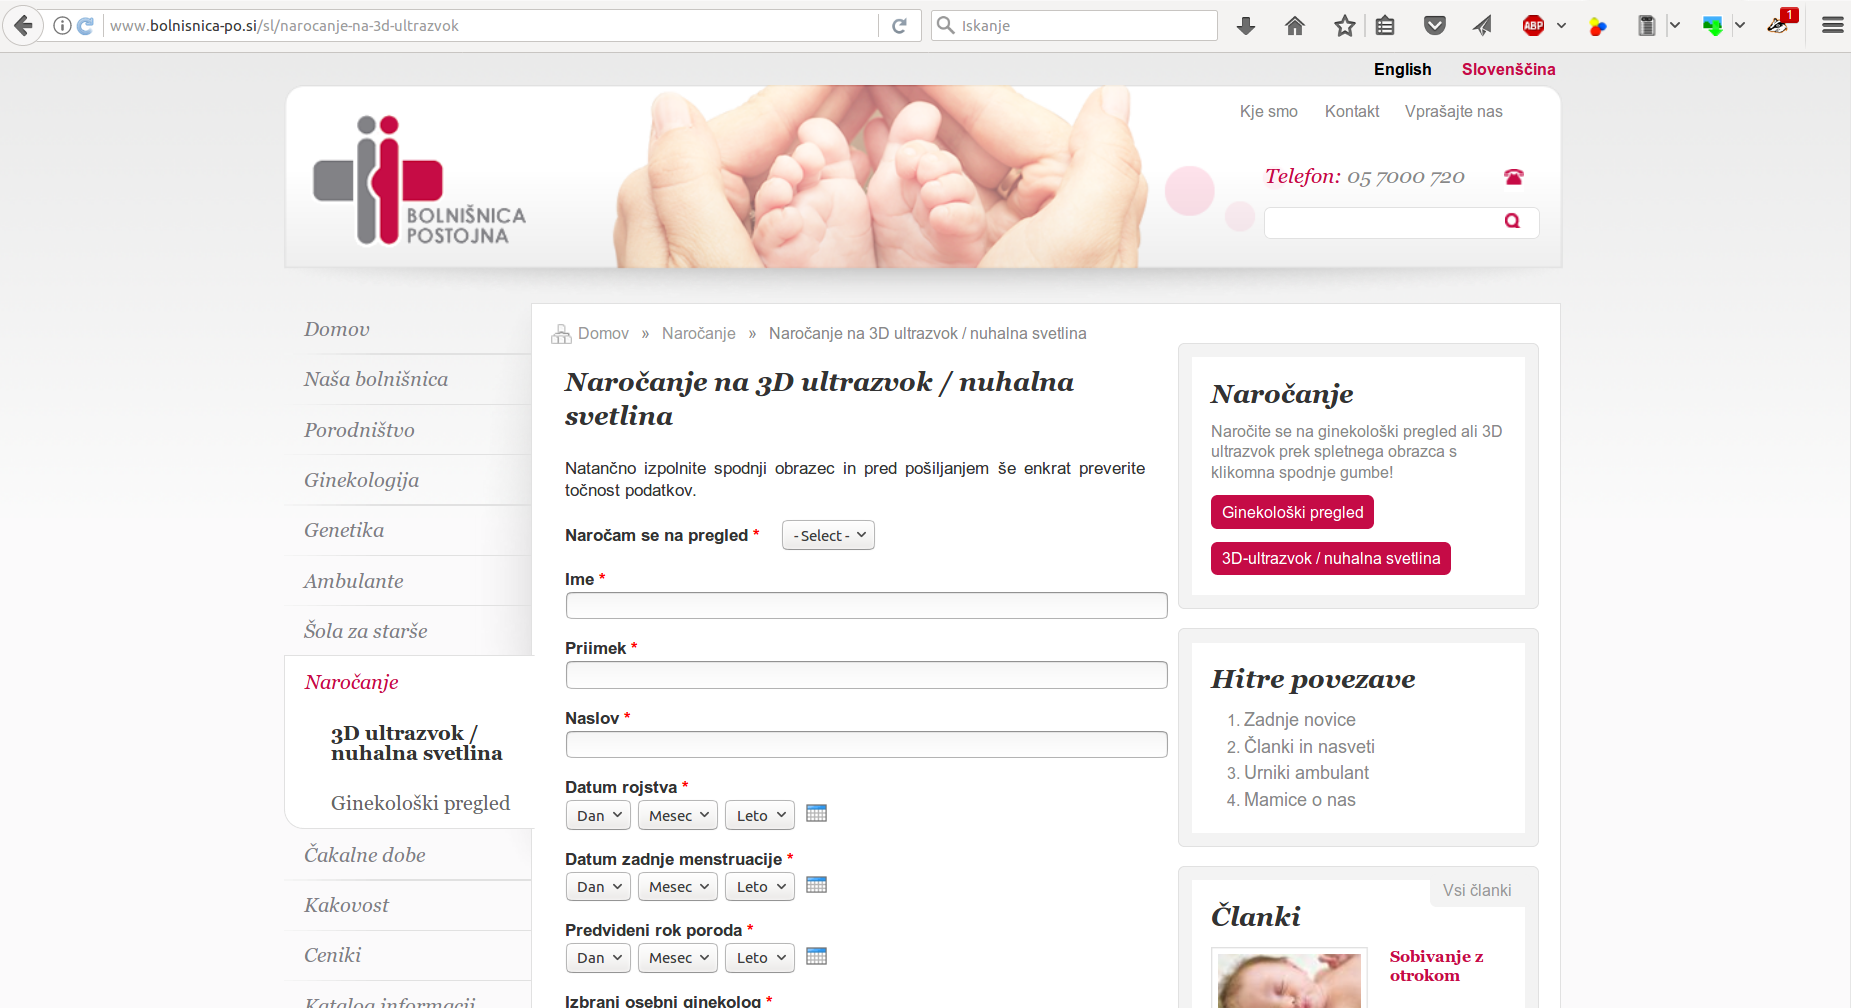Reload the page using the address bar refresh icon
Viewport: 1851px width, 1008px height.
click(x=899, y=26)
